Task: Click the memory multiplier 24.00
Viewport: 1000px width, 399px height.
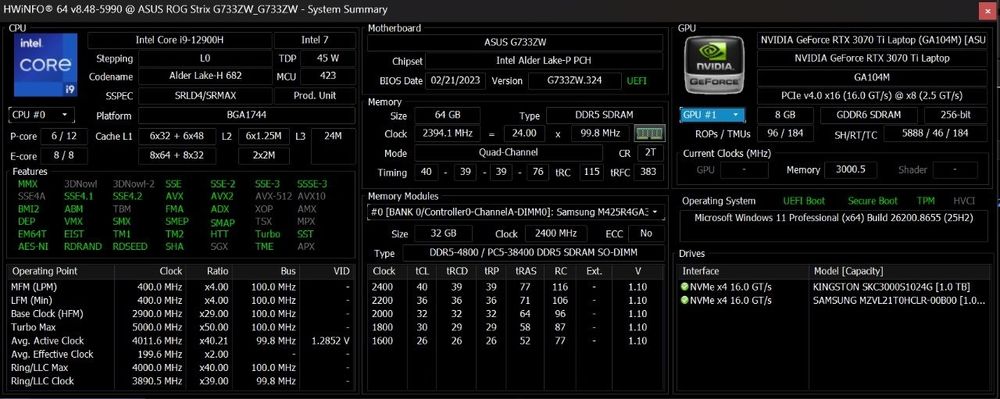Action: coord(524,134)
